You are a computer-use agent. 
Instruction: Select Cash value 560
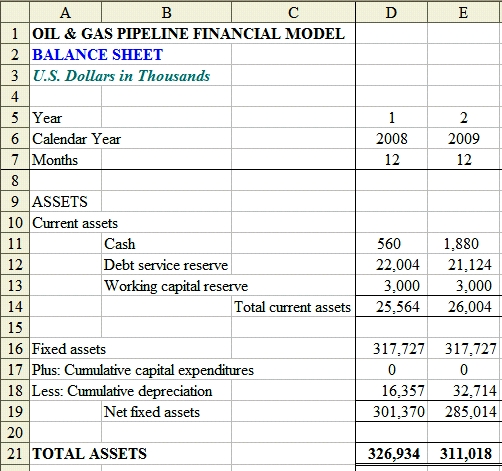[x=392, y=244]
